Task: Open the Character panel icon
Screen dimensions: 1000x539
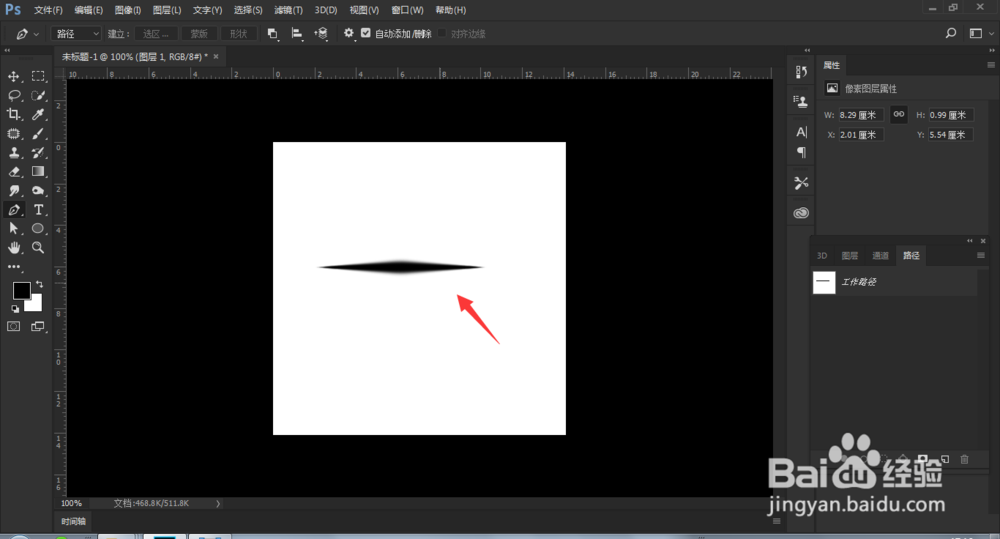Action: coord(801,132)
